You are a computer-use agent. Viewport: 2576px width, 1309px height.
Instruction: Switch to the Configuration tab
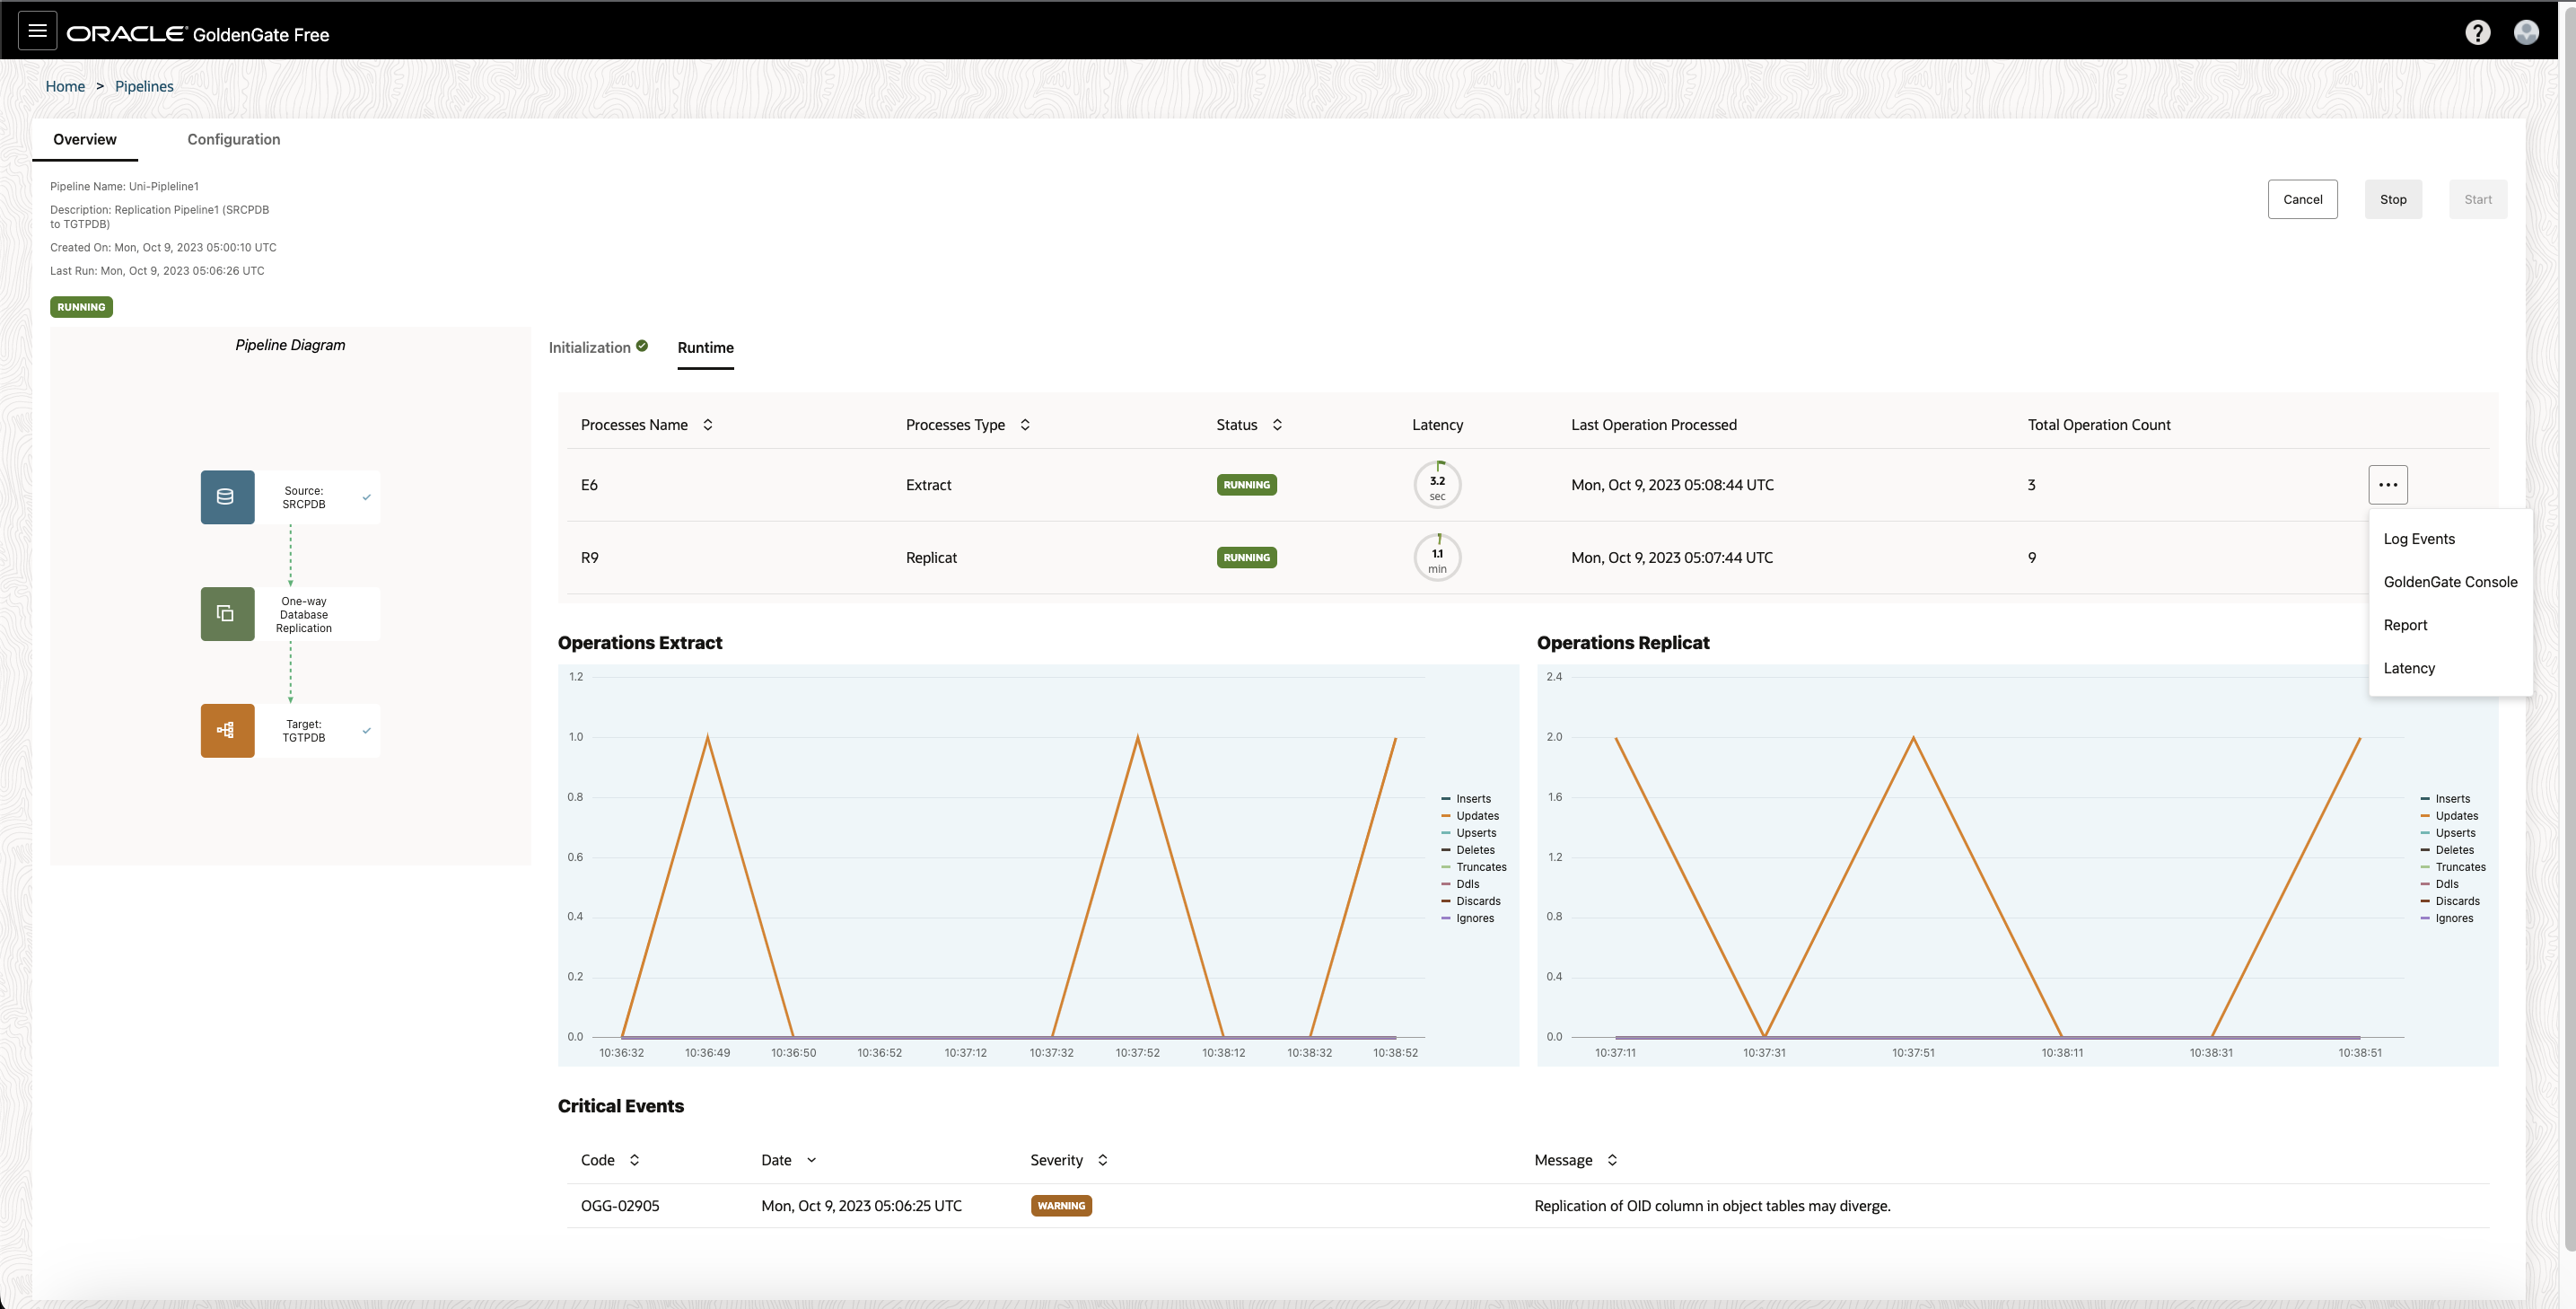pyautogui.click(x=233, y=139)
